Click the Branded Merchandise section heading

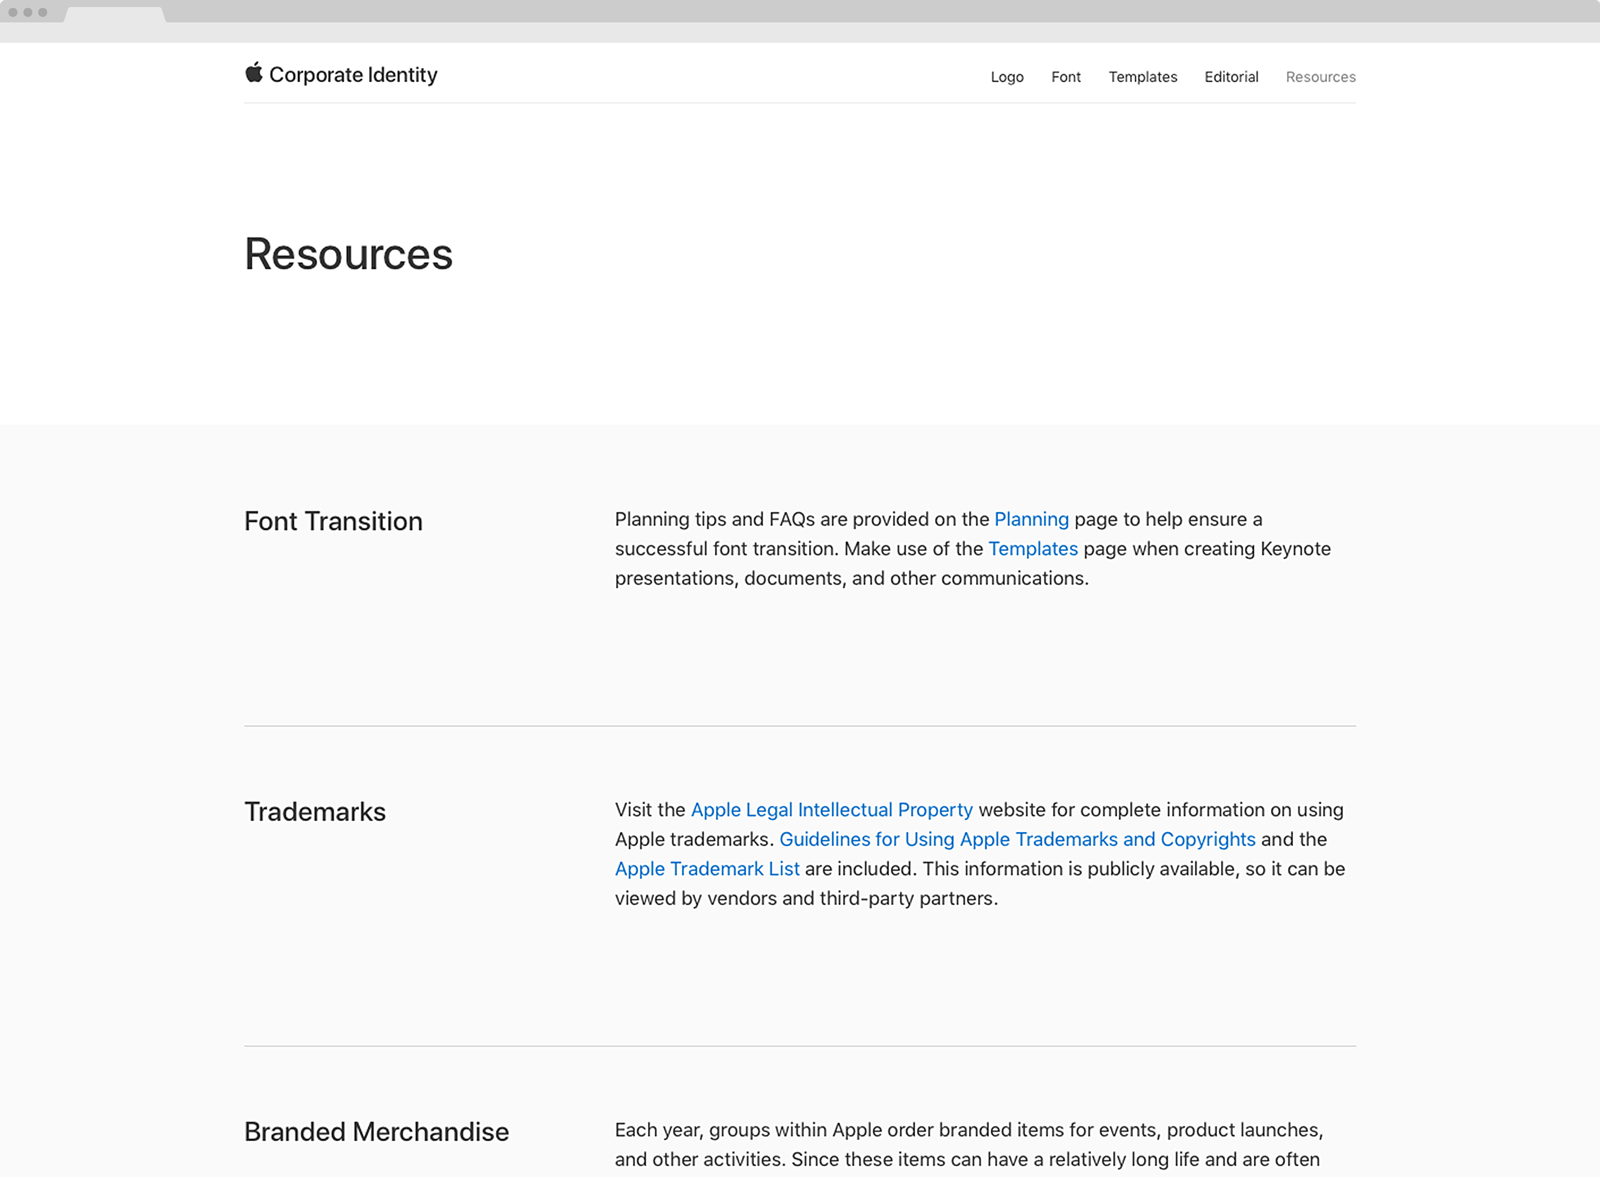[377, 1132]
